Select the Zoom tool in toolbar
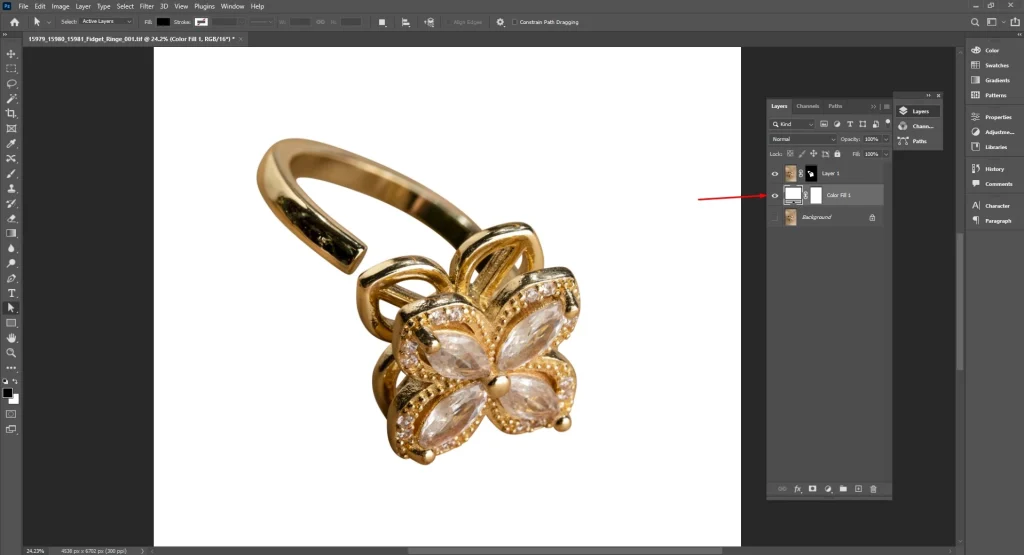1024x555 pixels. point(12,353)
